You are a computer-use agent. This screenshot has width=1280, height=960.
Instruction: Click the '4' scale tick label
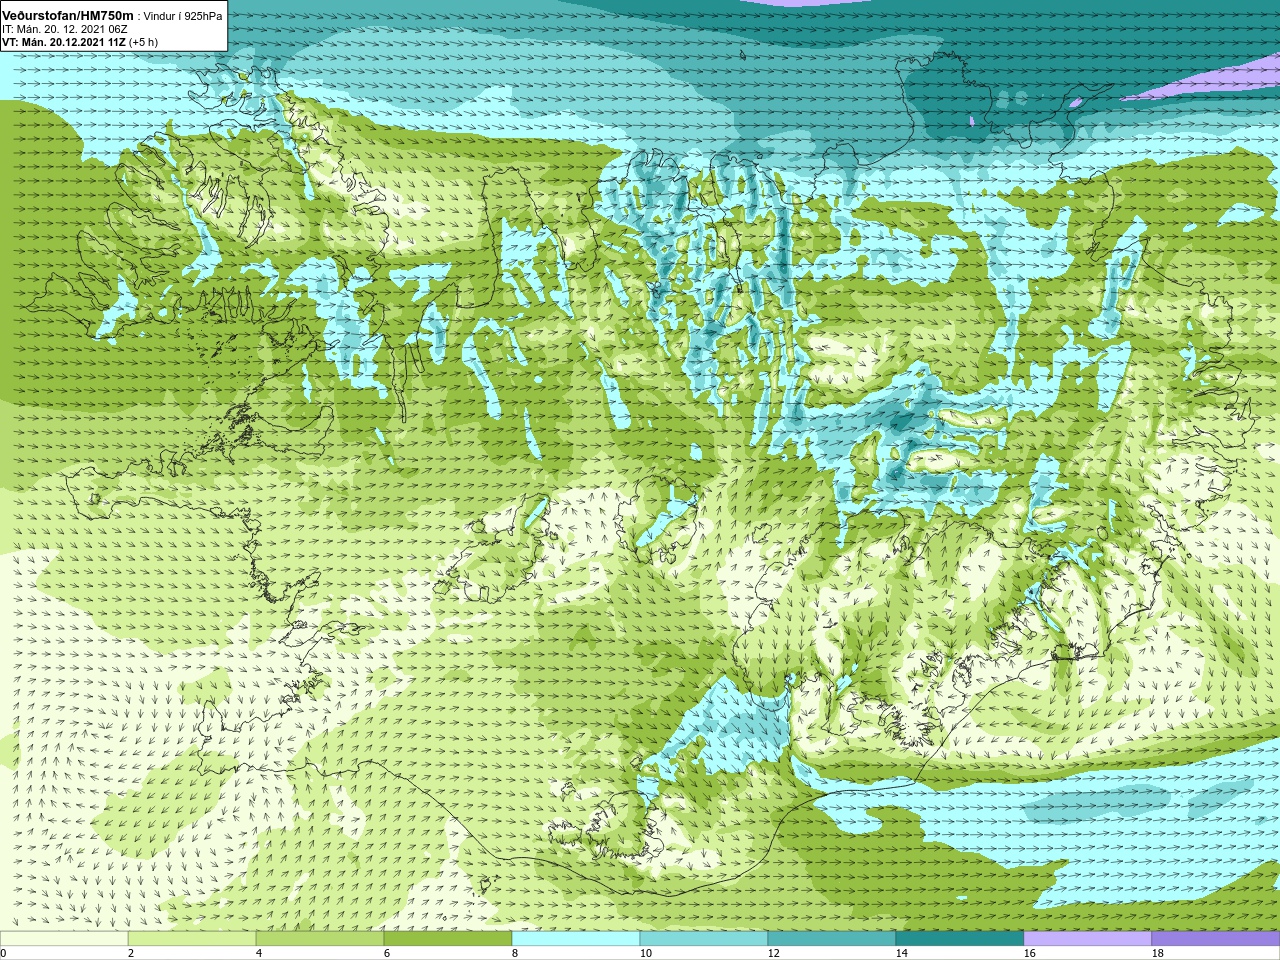click(x=259, y=953)
